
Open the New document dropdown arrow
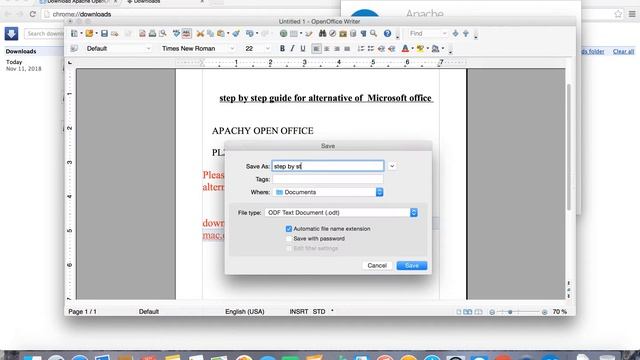pos(81,33)
